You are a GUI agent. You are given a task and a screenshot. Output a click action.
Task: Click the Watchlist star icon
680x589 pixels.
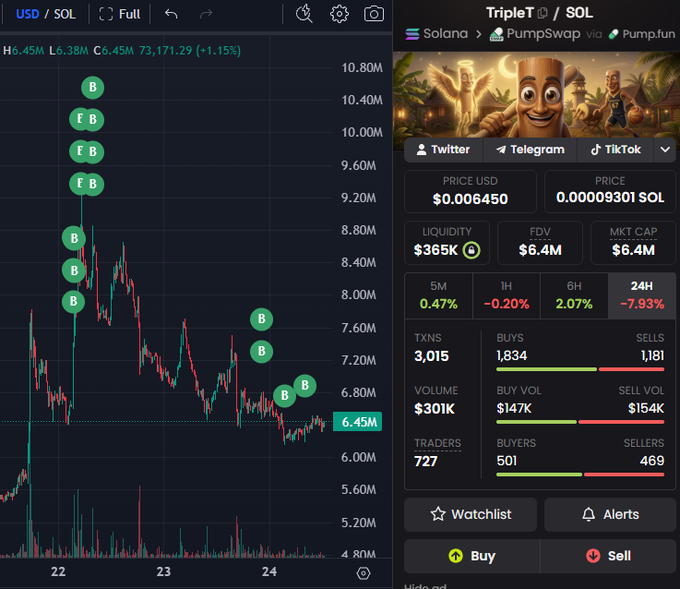[438, 514]
